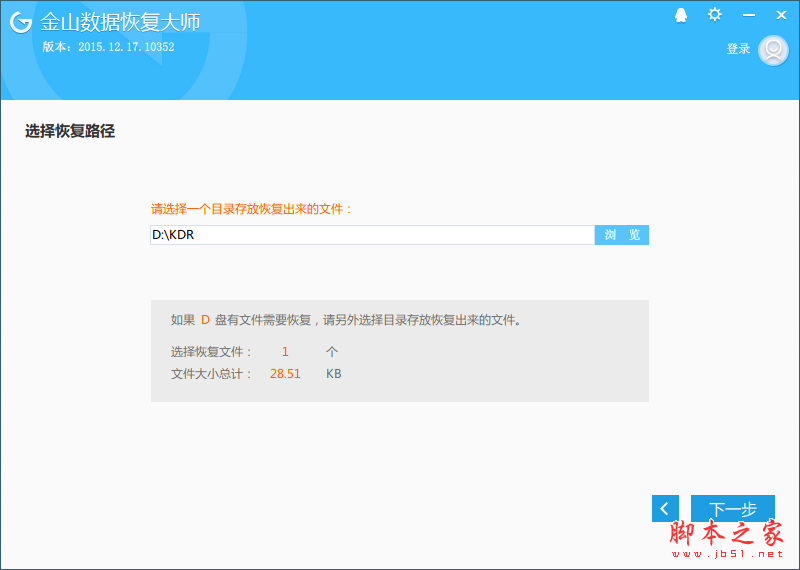Click the D:\KDR path input field
Screen dimensions: 800x570
[x=372, y=235]
